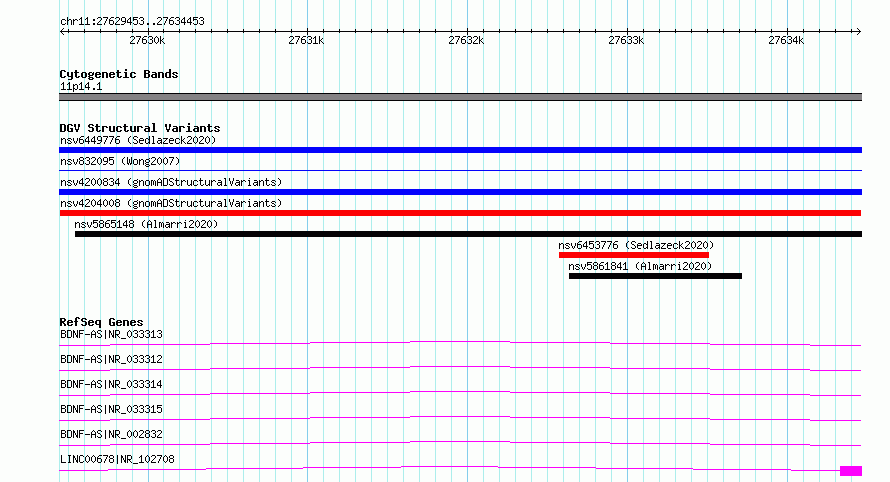Click the magenta line for BDNF-AS|NR_033313
The width and height of the screenshot is (890, 482).
click(460, 343)
